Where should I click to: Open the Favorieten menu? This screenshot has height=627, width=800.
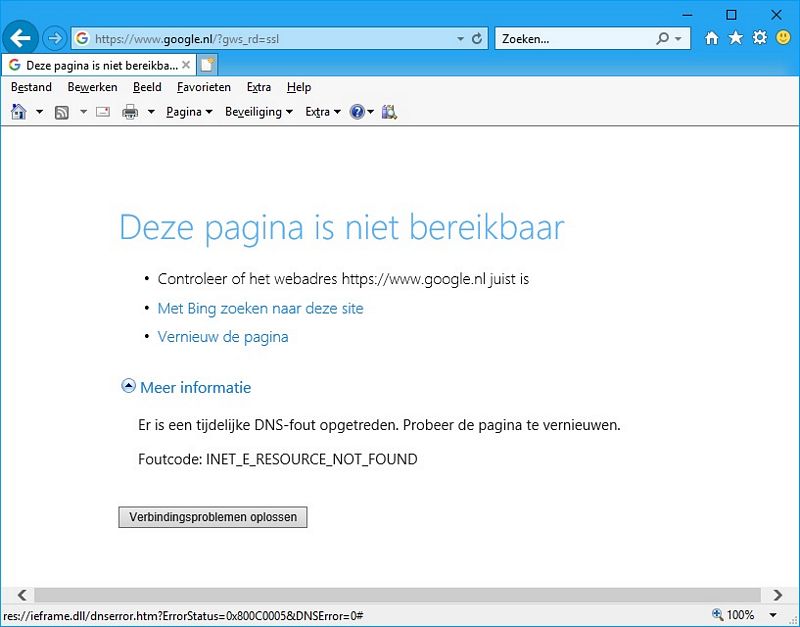[204, 87]
